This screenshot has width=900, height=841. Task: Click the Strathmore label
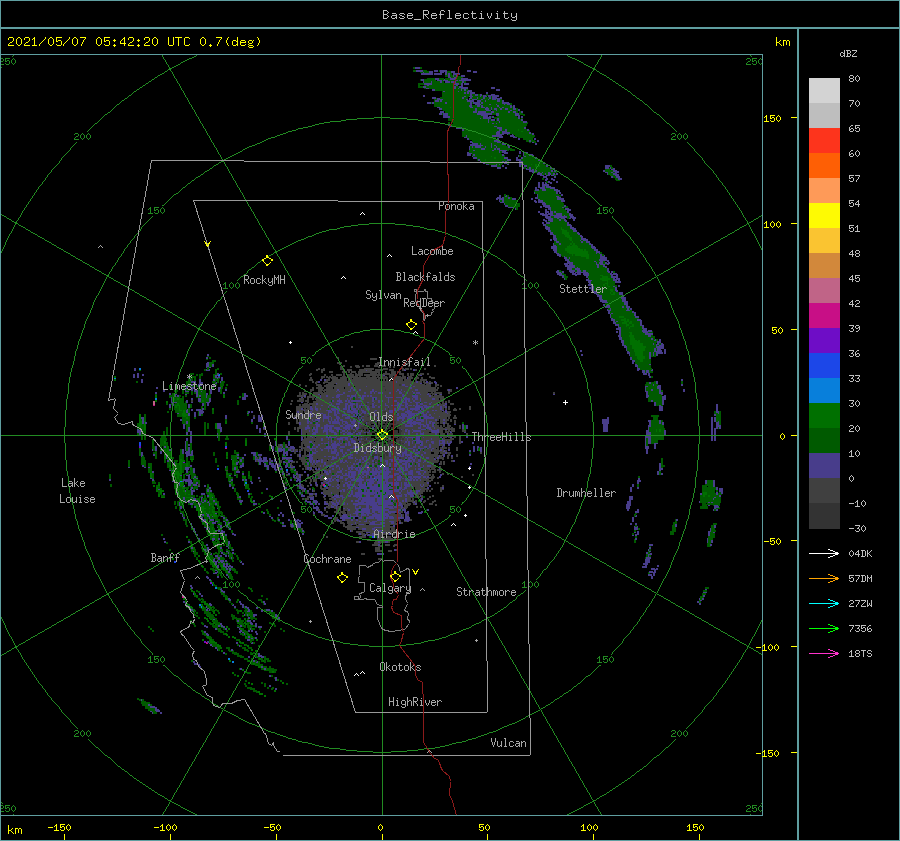486,592
